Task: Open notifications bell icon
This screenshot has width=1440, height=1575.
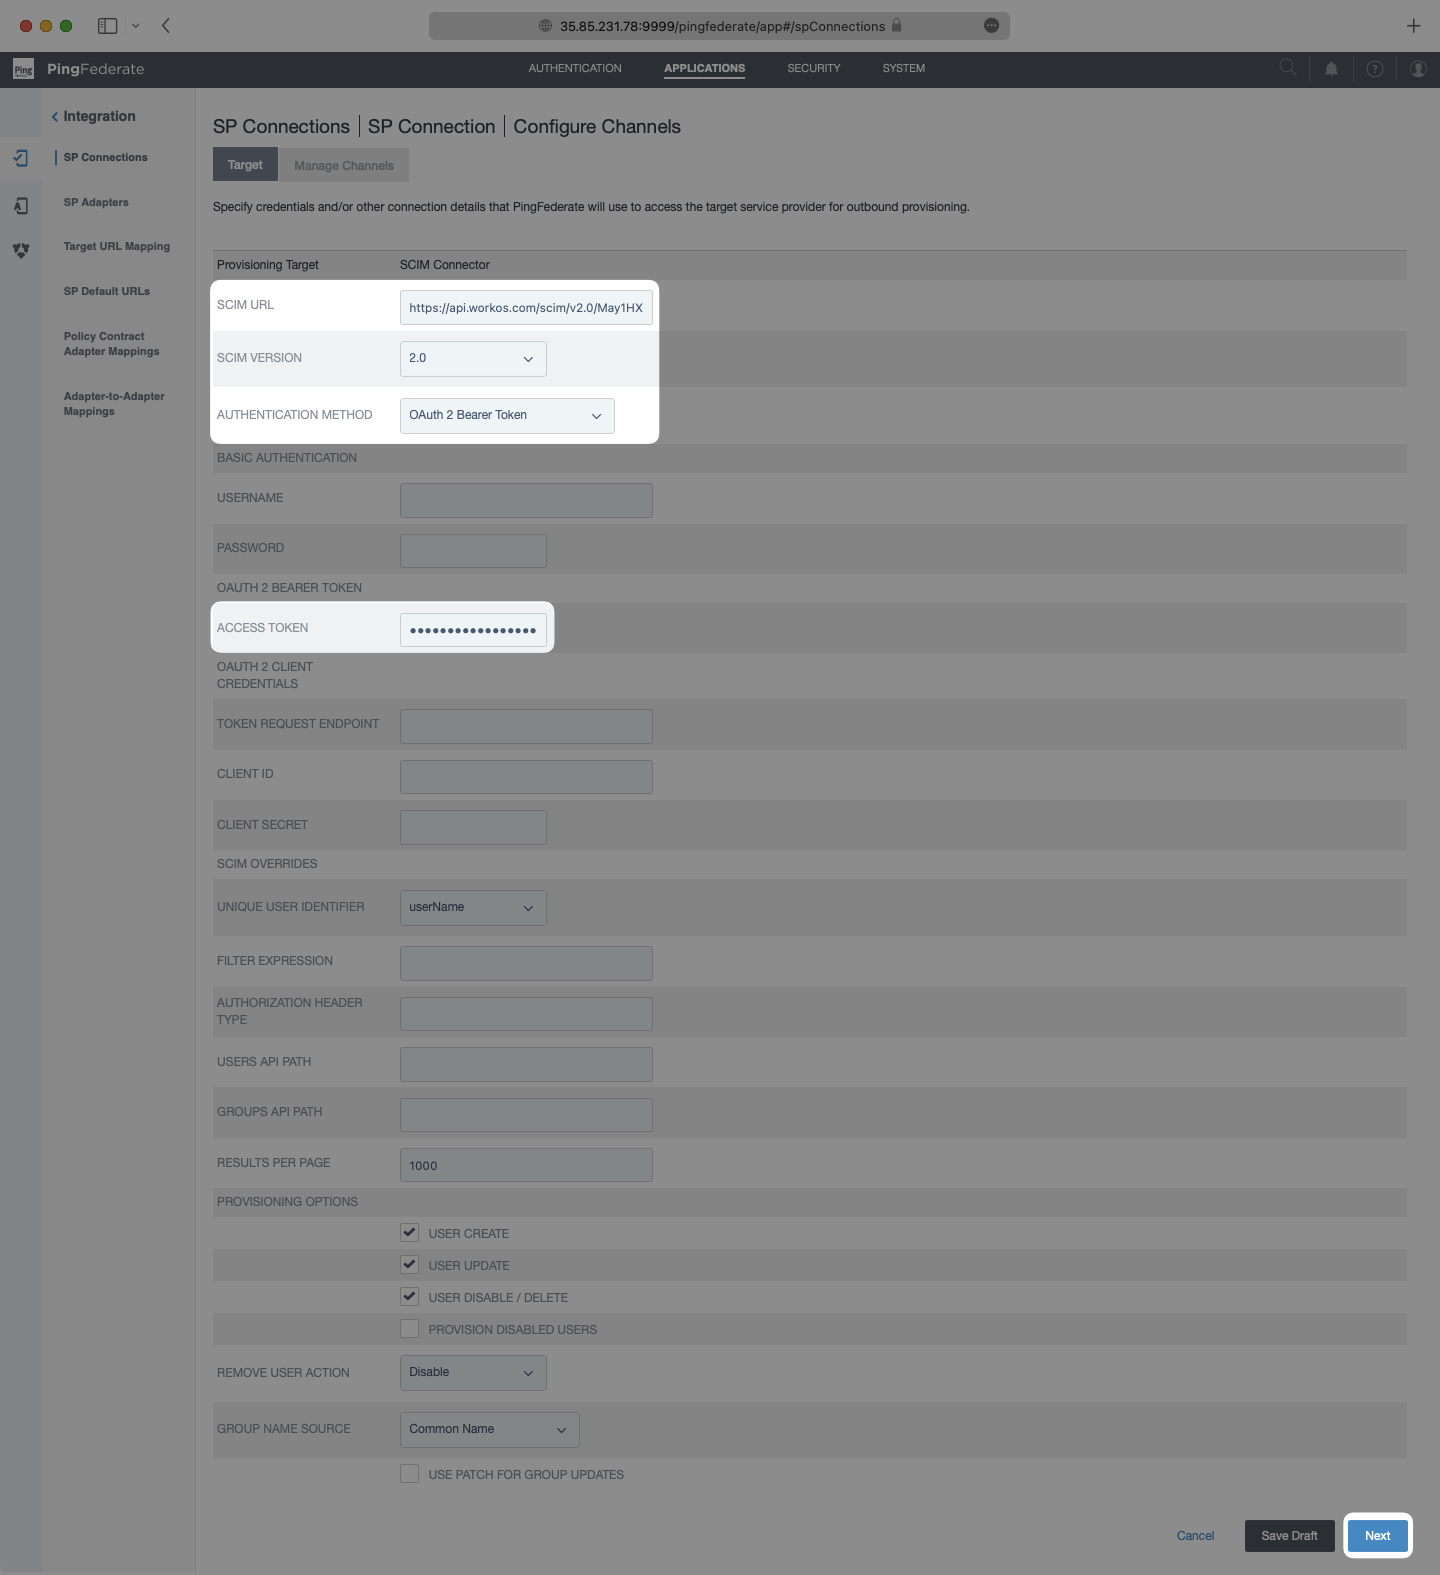Action: [x=1331, y=69]
